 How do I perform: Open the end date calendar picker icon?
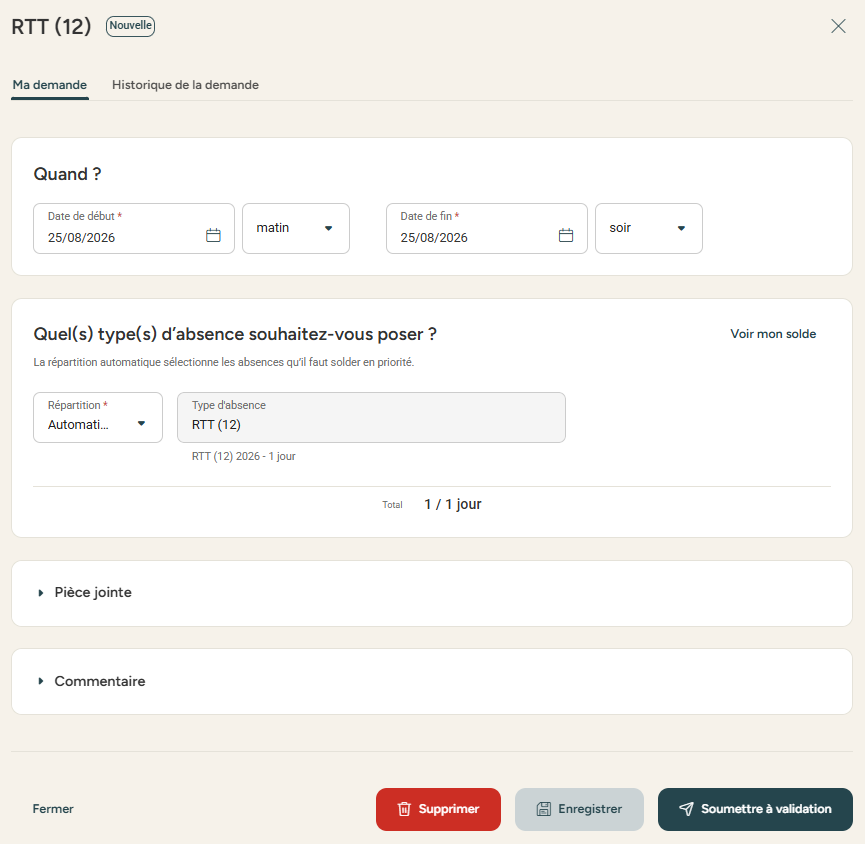[566, 235]
